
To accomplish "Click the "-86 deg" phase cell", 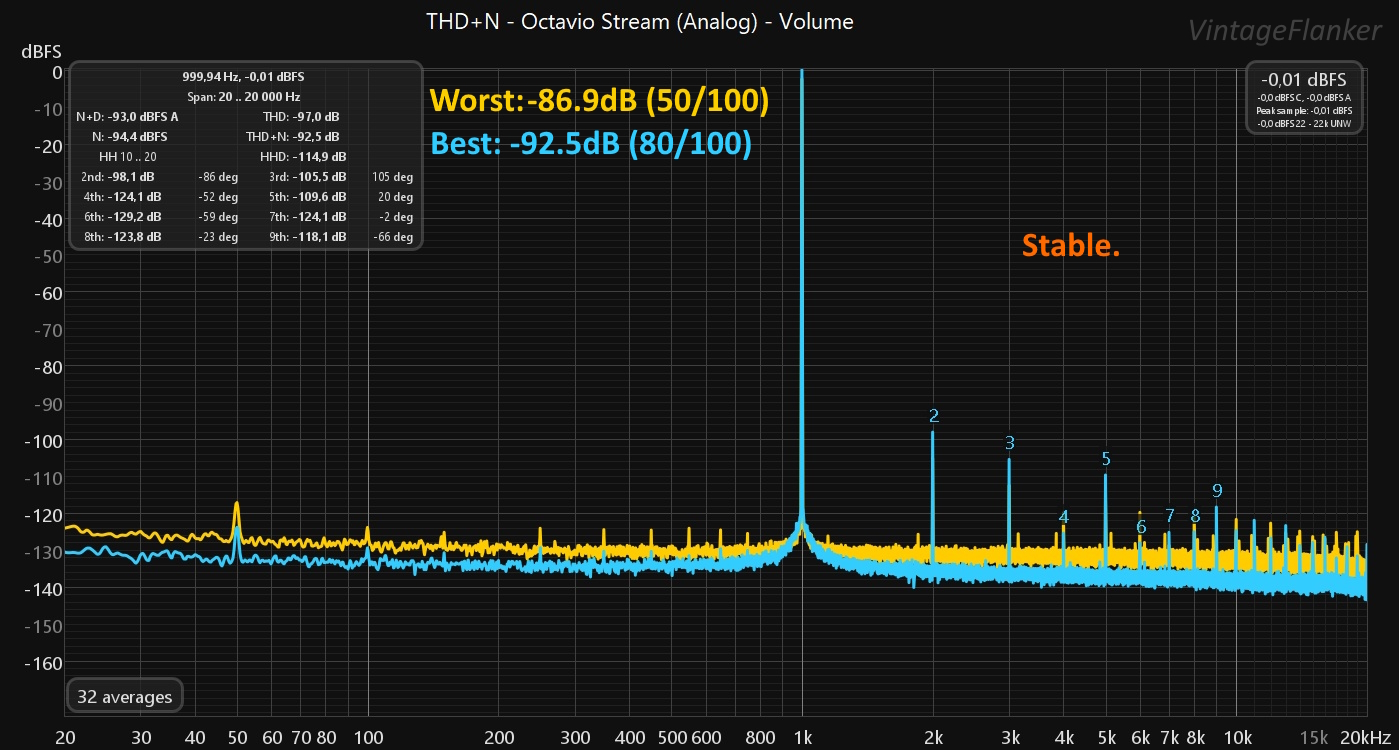I will pyautogui.click(x=219, y=177).
